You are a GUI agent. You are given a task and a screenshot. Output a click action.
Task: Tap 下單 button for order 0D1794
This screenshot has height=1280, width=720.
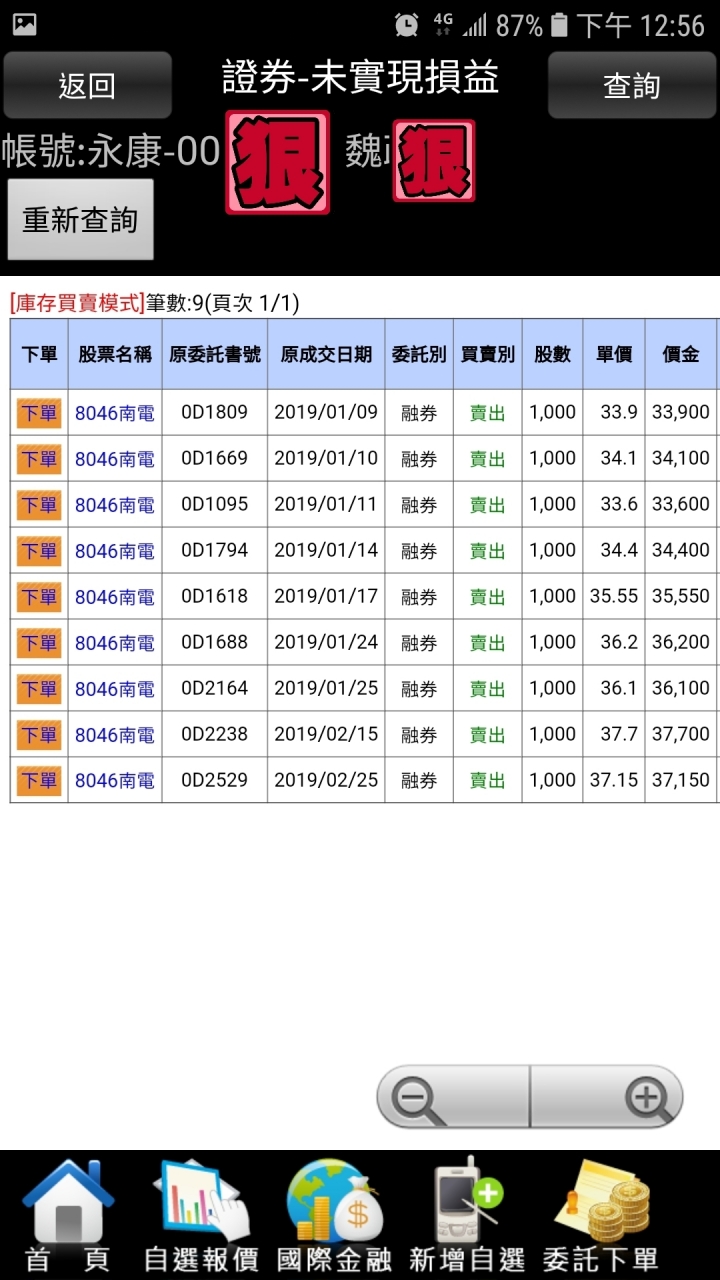(x=39, y=551)
